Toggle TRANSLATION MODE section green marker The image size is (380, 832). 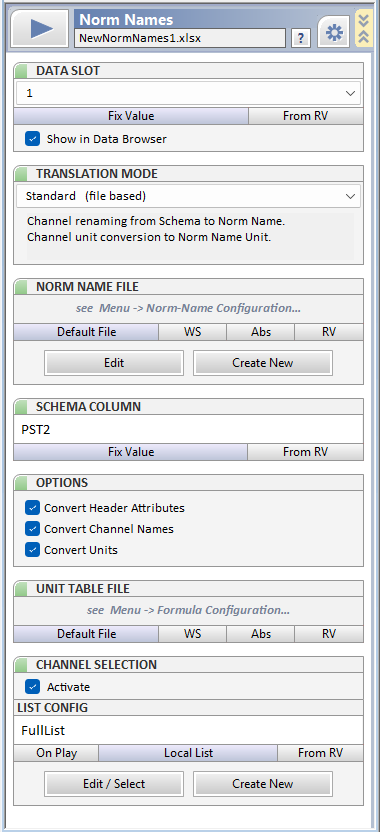coord(20,174)
